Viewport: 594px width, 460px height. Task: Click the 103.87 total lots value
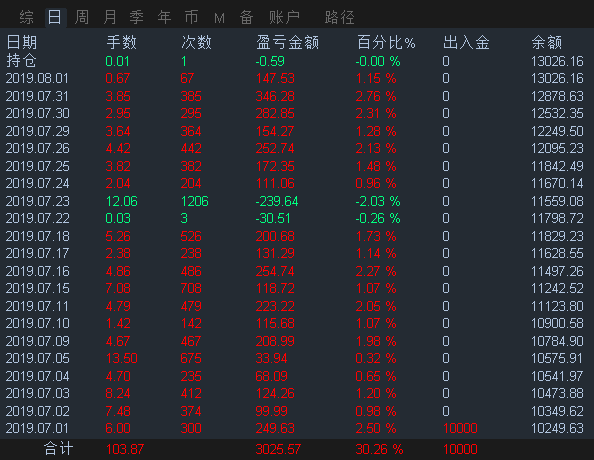125,449
